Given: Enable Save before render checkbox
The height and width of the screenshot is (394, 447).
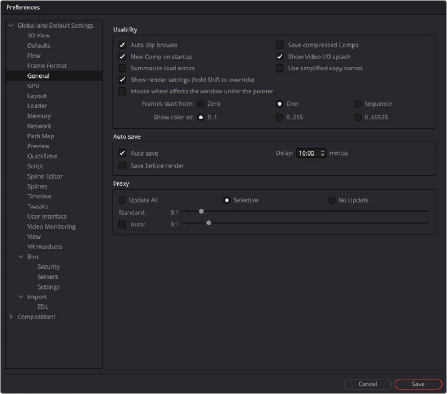Looking at the screenshot, I should pos(122,166).
